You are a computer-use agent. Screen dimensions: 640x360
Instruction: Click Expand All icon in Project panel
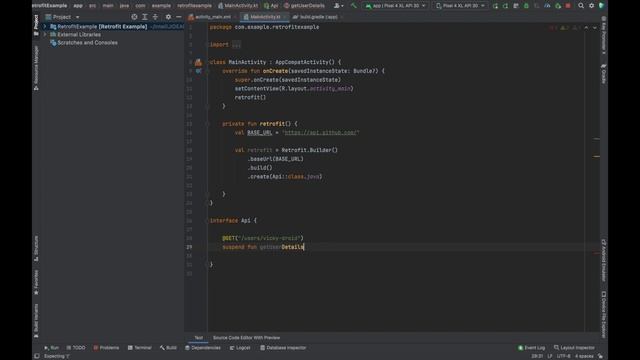tap(144, 17)
